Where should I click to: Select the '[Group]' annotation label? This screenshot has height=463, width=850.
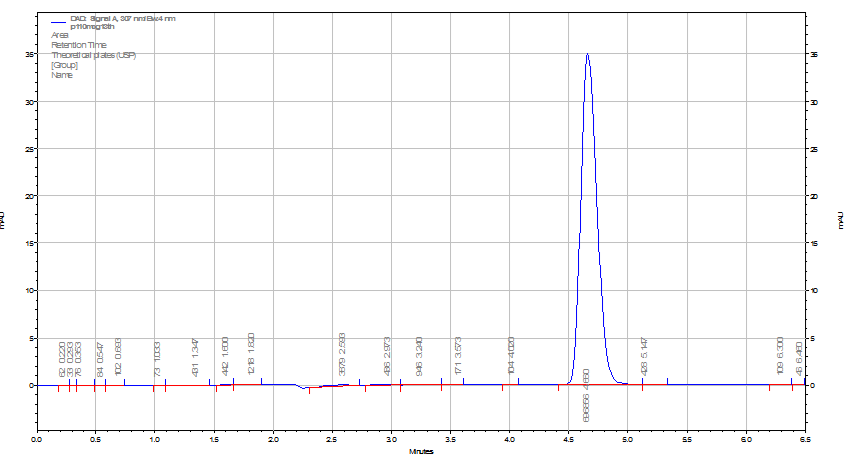tap(64, 65)
